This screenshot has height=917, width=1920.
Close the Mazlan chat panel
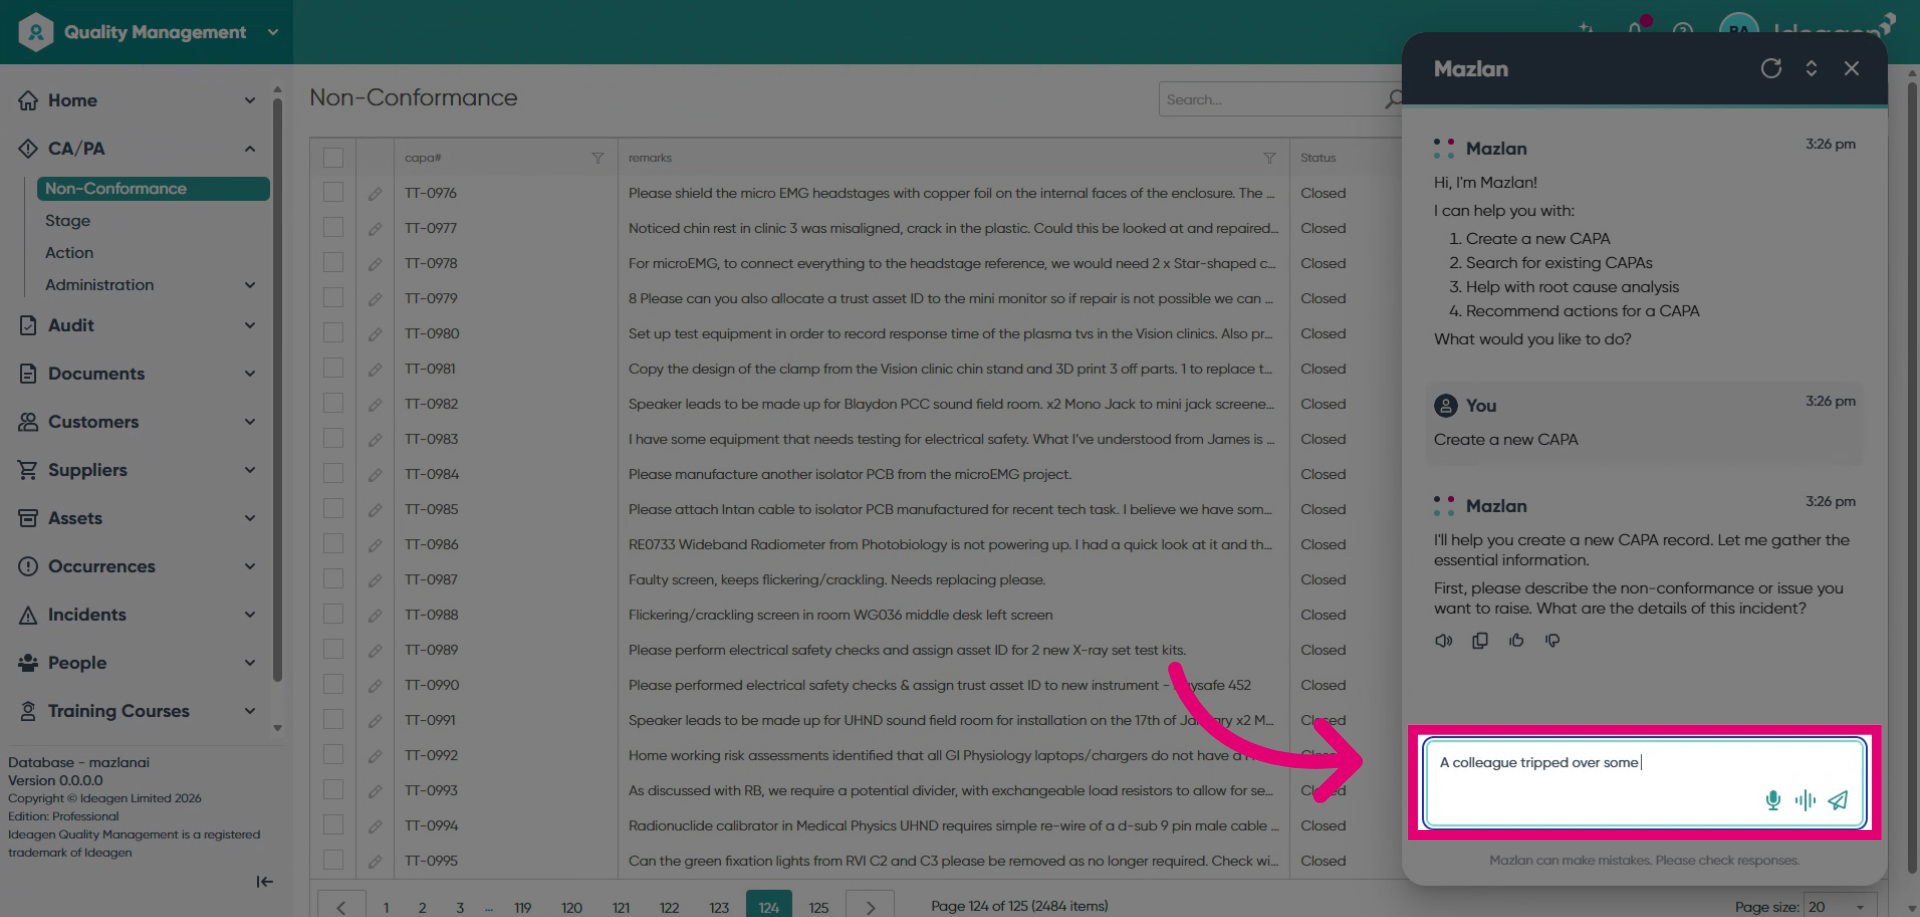click(x=1852, y=68)
